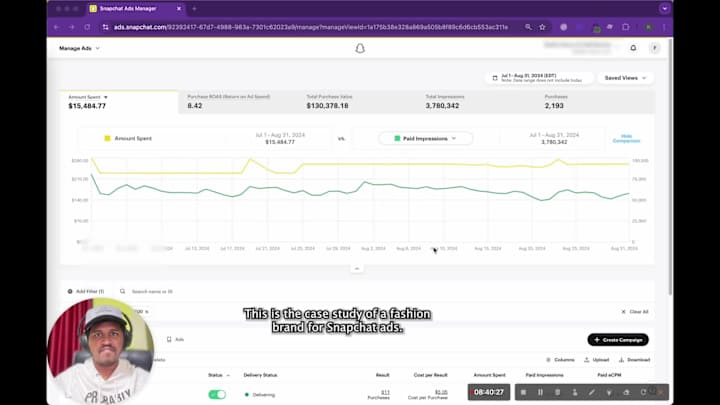Click Clear All filters
Screen dimensions: 720x405
pyautogui.click(x=635, y=312)
